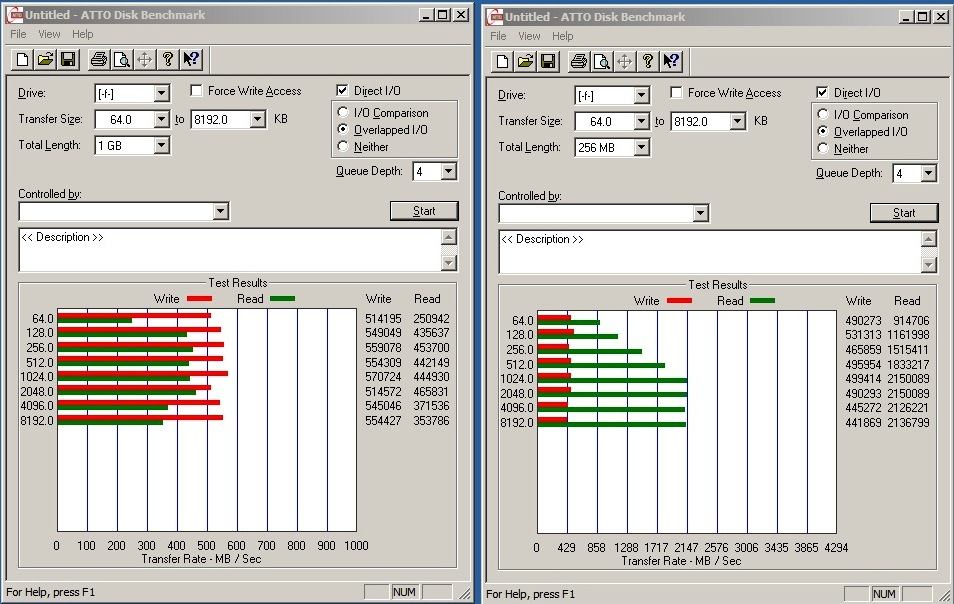Click the crosshair move icon in right window toolbar
The height and width of the screenshot is (604, 954).
625,61
